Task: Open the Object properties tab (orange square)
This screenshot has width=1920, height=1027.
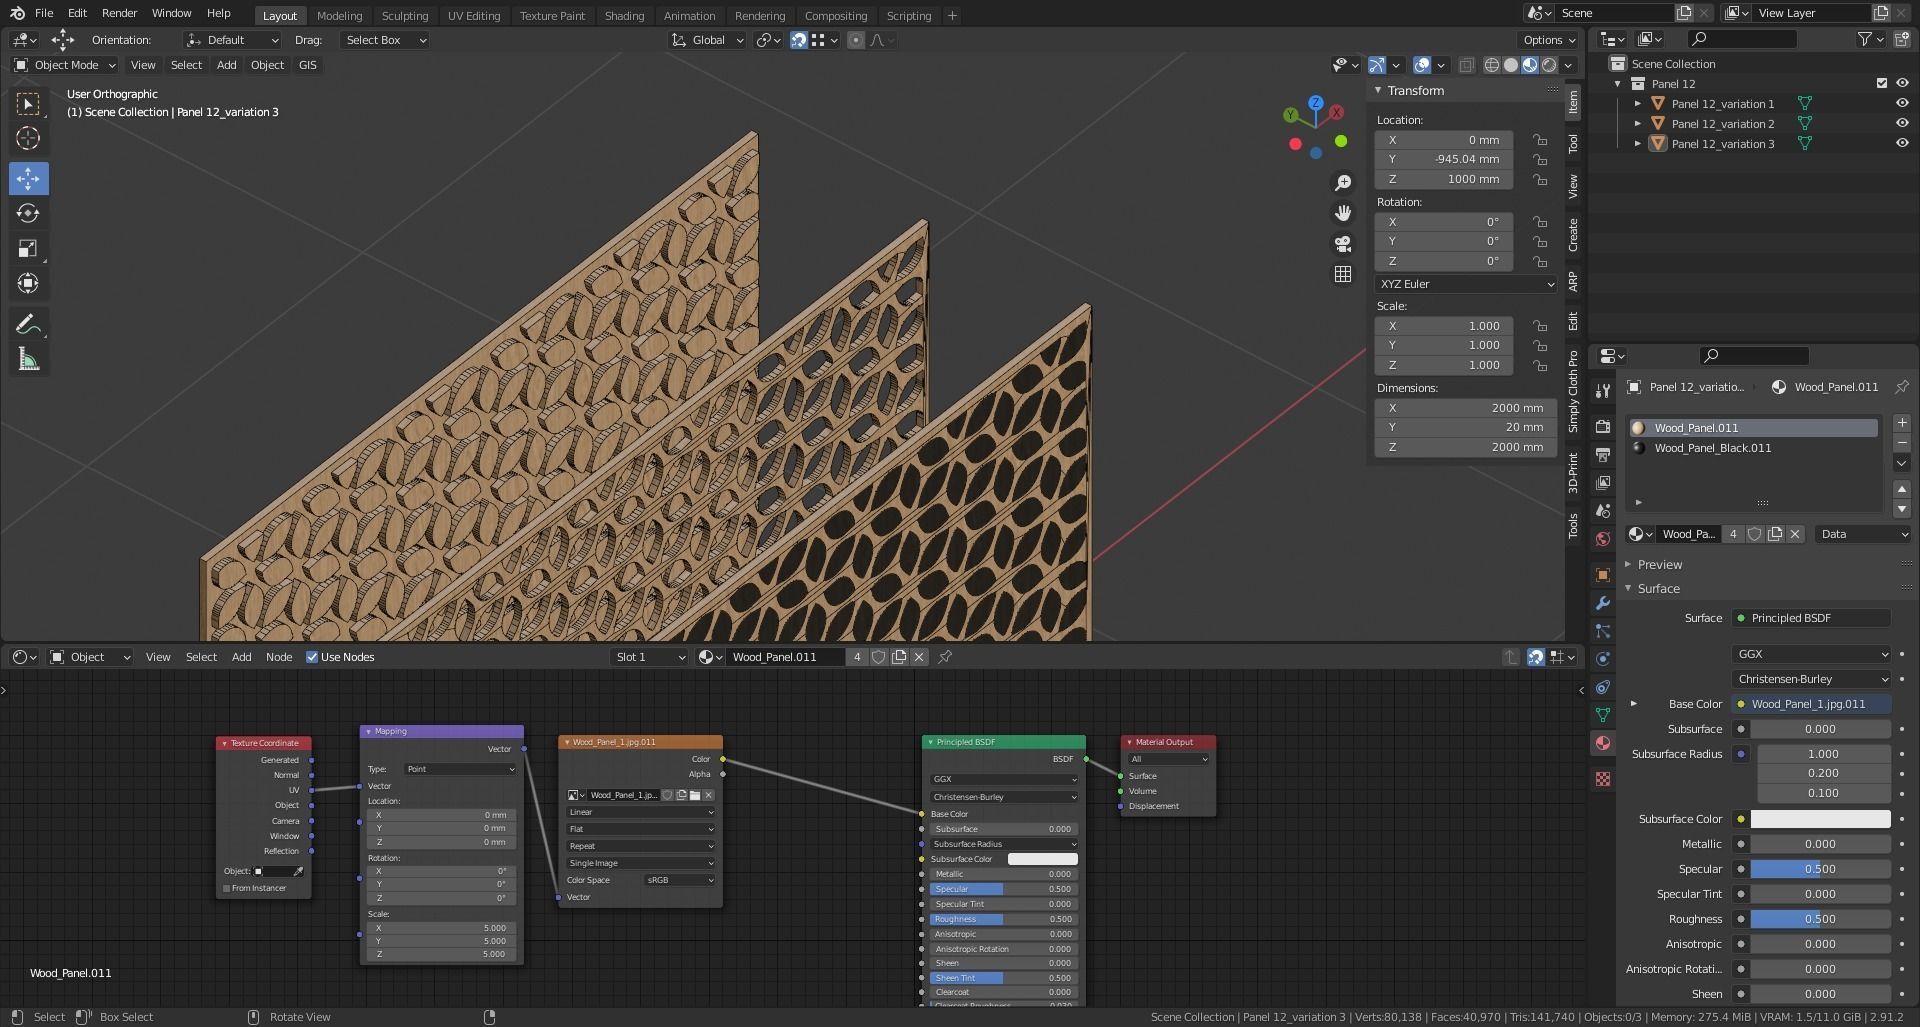Action: (1603, 575)
